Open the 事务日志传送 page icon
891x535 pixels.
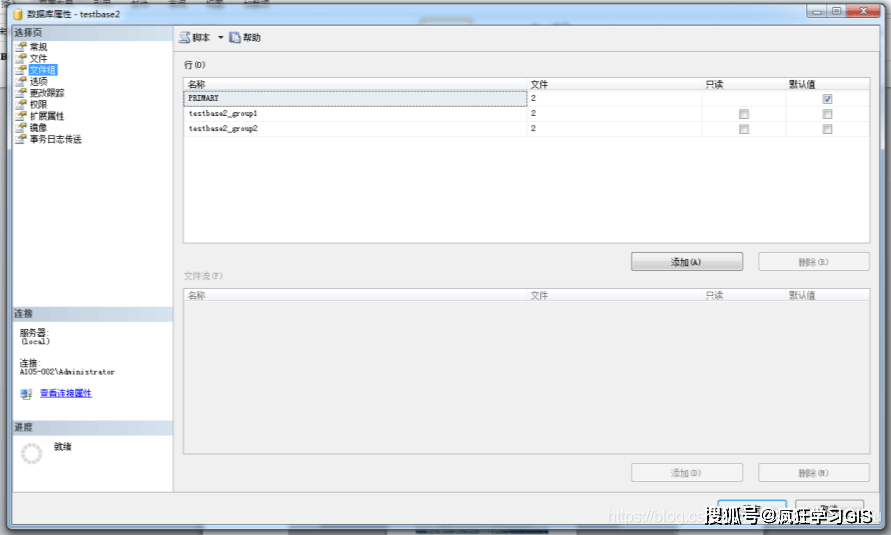click(x=21, y=139)
